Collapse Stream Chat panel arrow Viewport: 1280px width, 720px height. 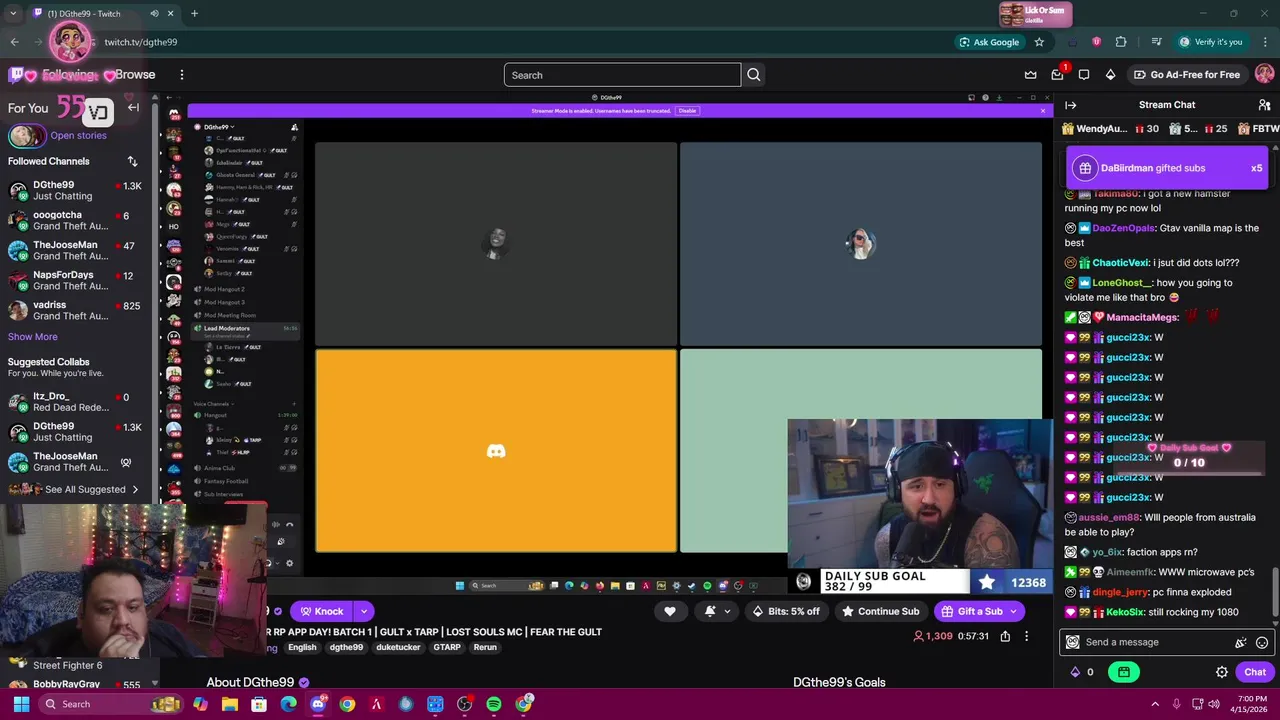[x=1071, y=105]
